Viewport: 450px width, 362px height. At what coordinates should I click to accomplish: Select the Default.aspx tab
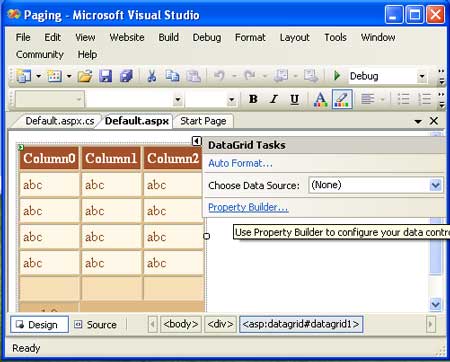[137, 121]
